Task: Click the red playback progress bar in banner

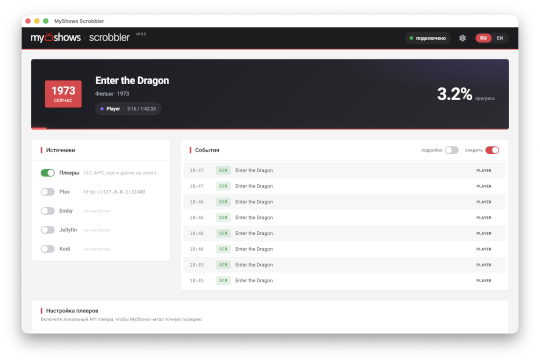Action: click(x=270, y=128)
